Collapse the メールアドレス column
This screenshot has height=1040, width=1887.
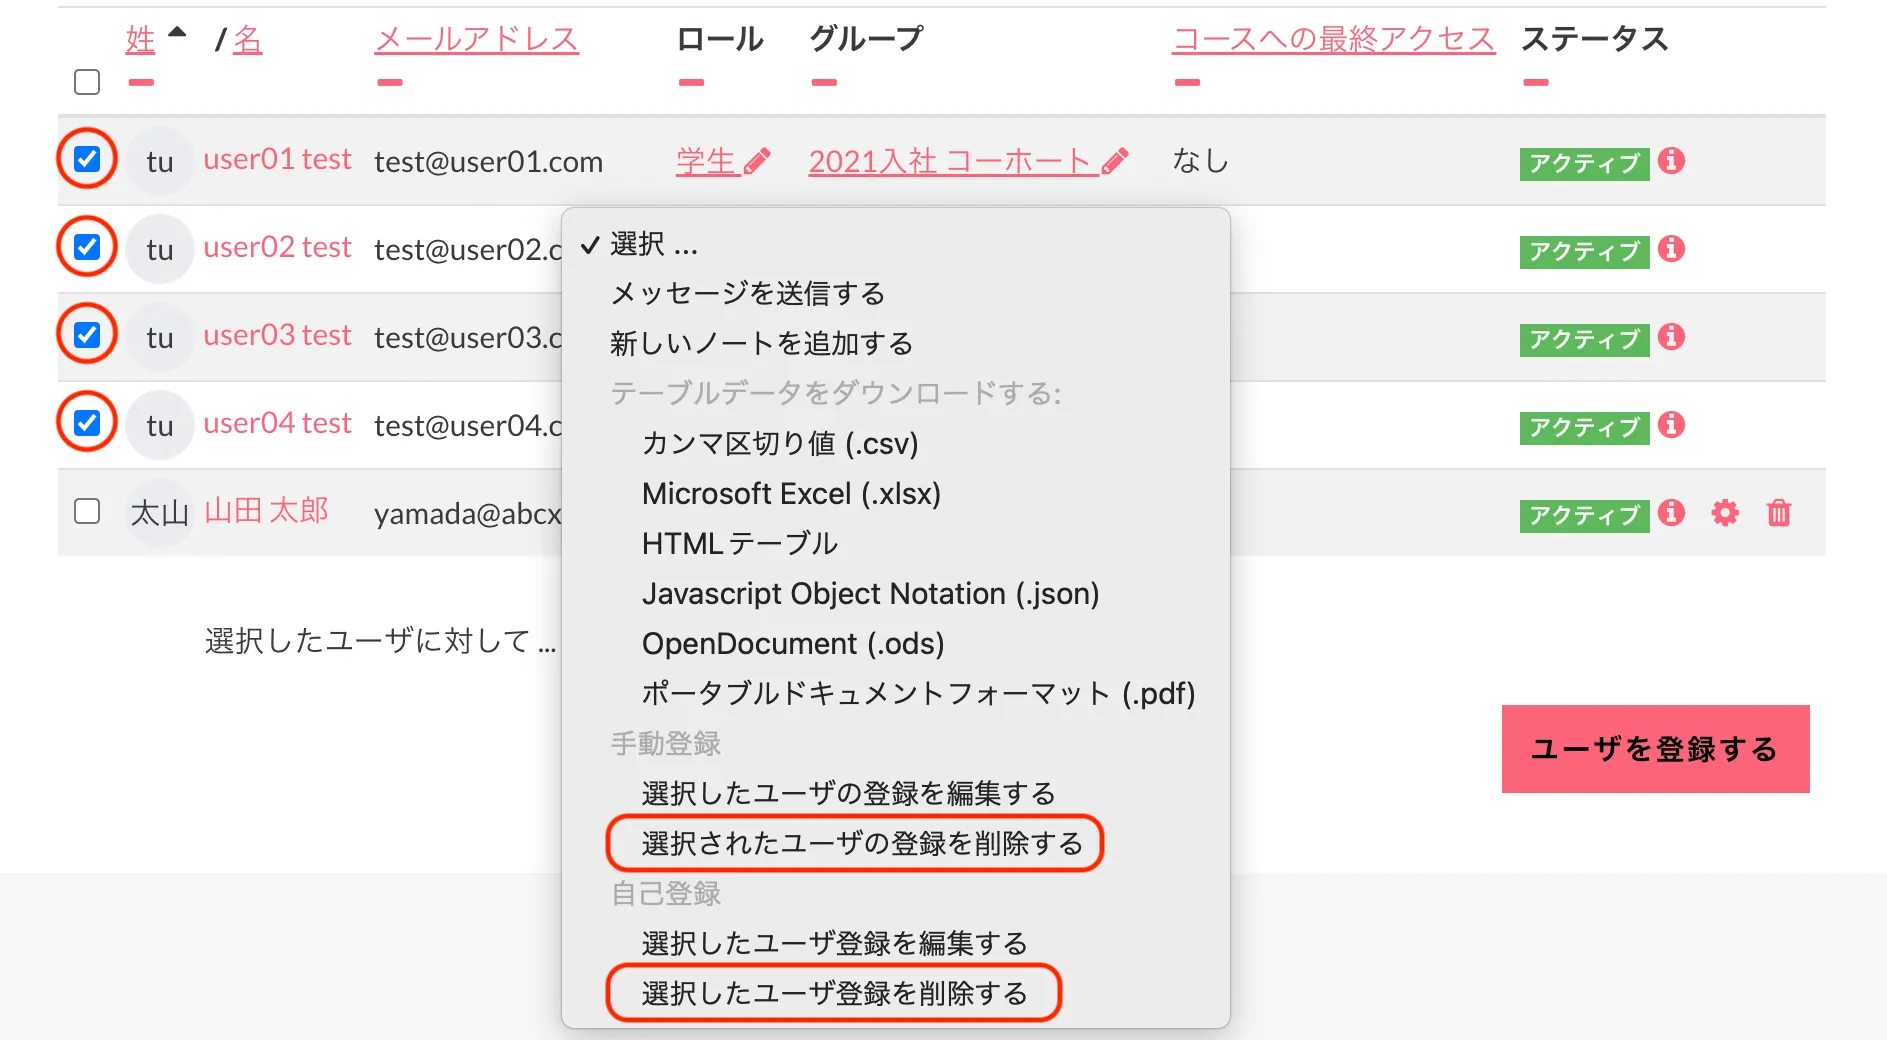click(389, 83)
